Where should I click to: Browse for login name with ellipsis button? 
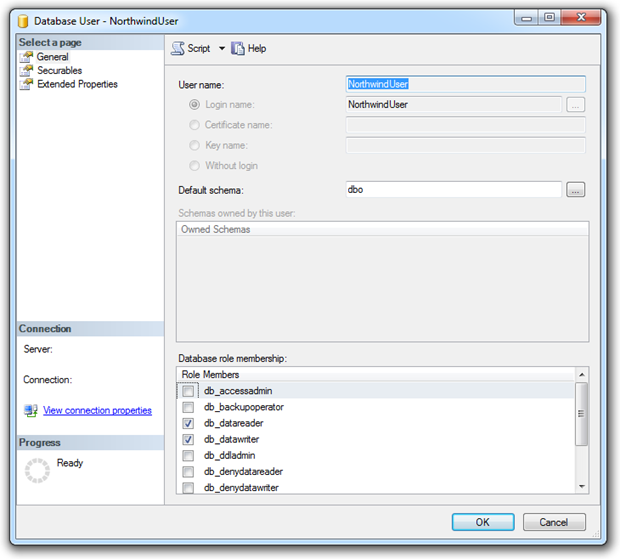575,105
